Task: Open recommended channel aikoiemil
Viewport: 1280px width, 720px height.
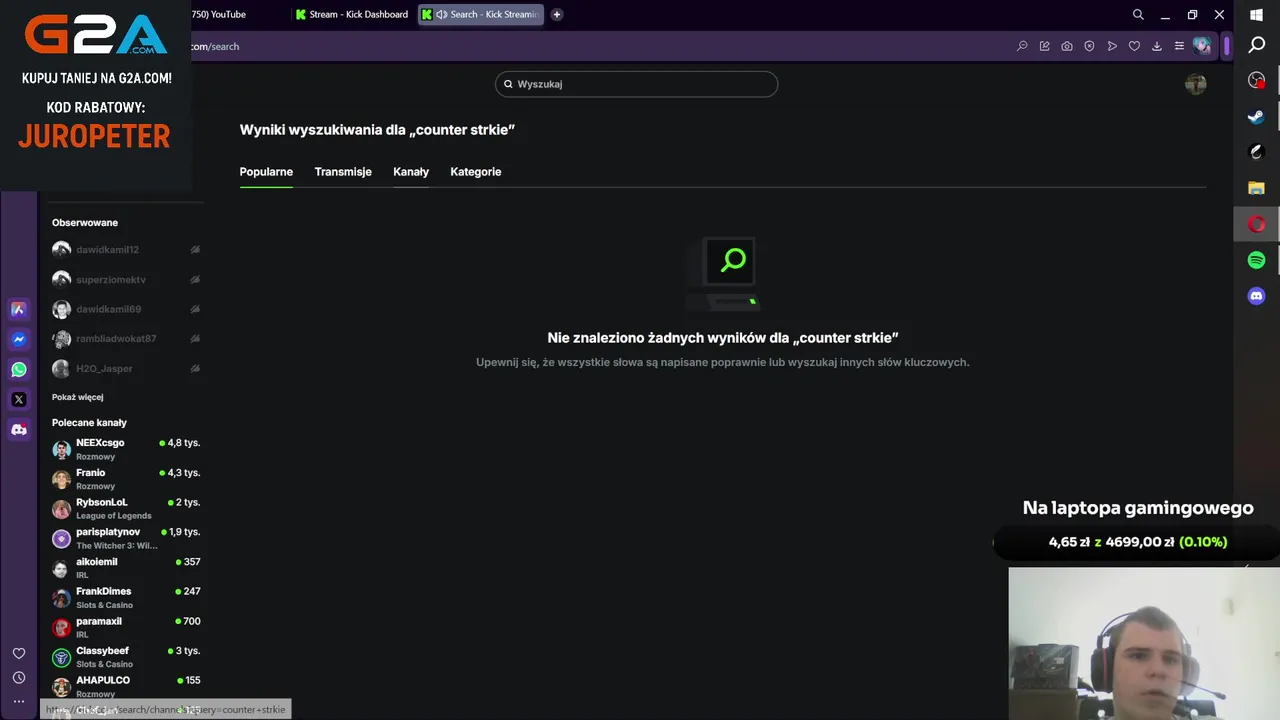Action: click(126, 568)
